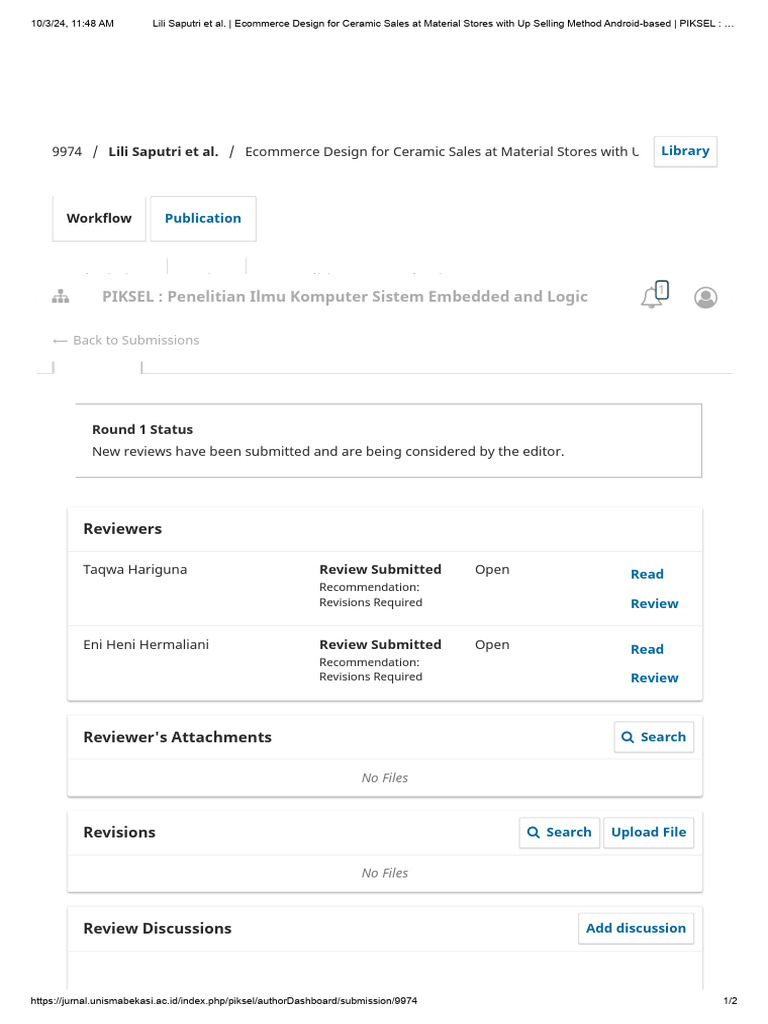The height and width of the screenshot is (1024, 768).
Task: Open the user profile avatar icon
Action: pos(706,298)
